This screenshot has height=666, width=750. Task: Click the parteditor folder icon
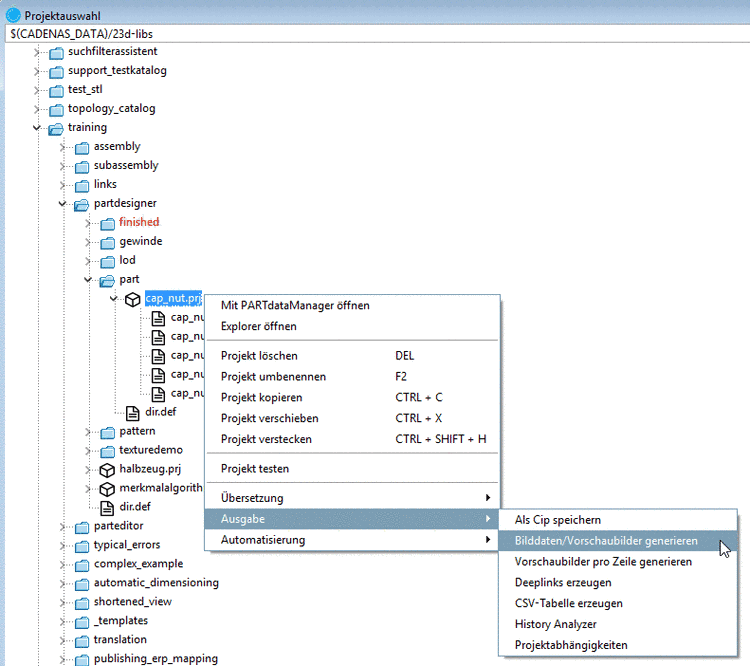click(x=82, y=527)
